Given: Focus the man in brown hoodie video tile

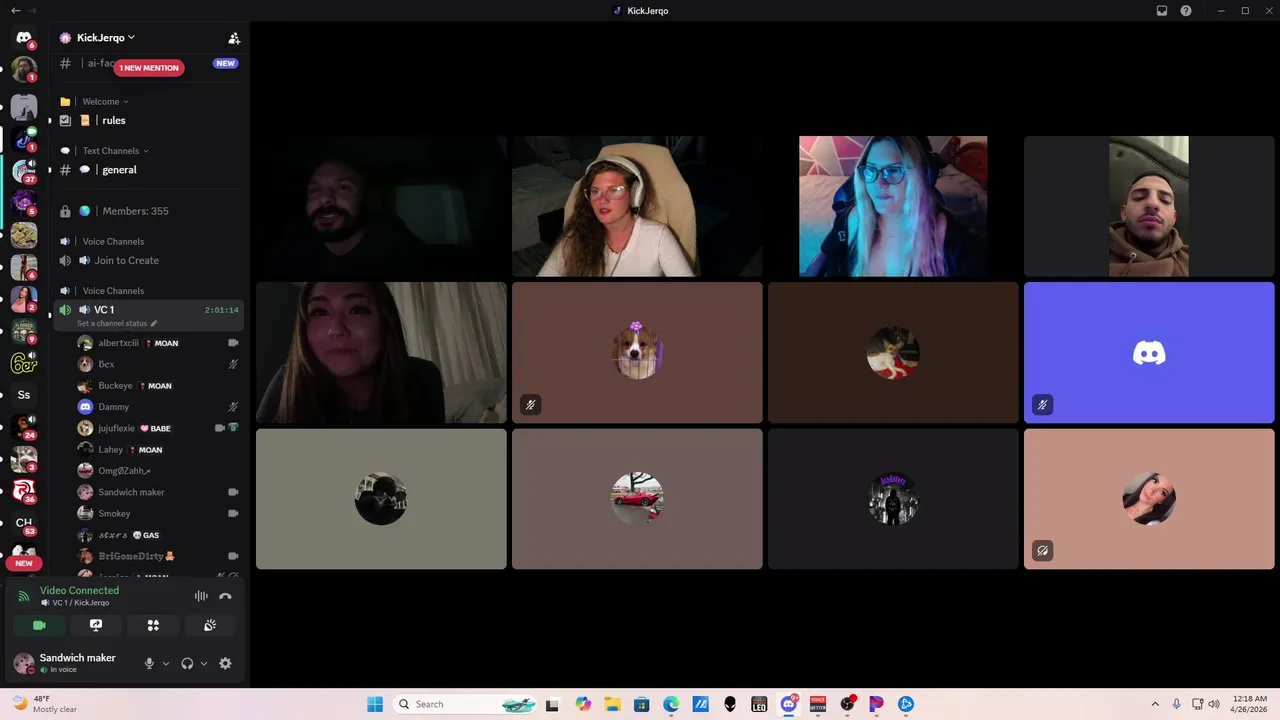Looking at the screenshot, I should pyautogui.click(x=1149, y=206).
